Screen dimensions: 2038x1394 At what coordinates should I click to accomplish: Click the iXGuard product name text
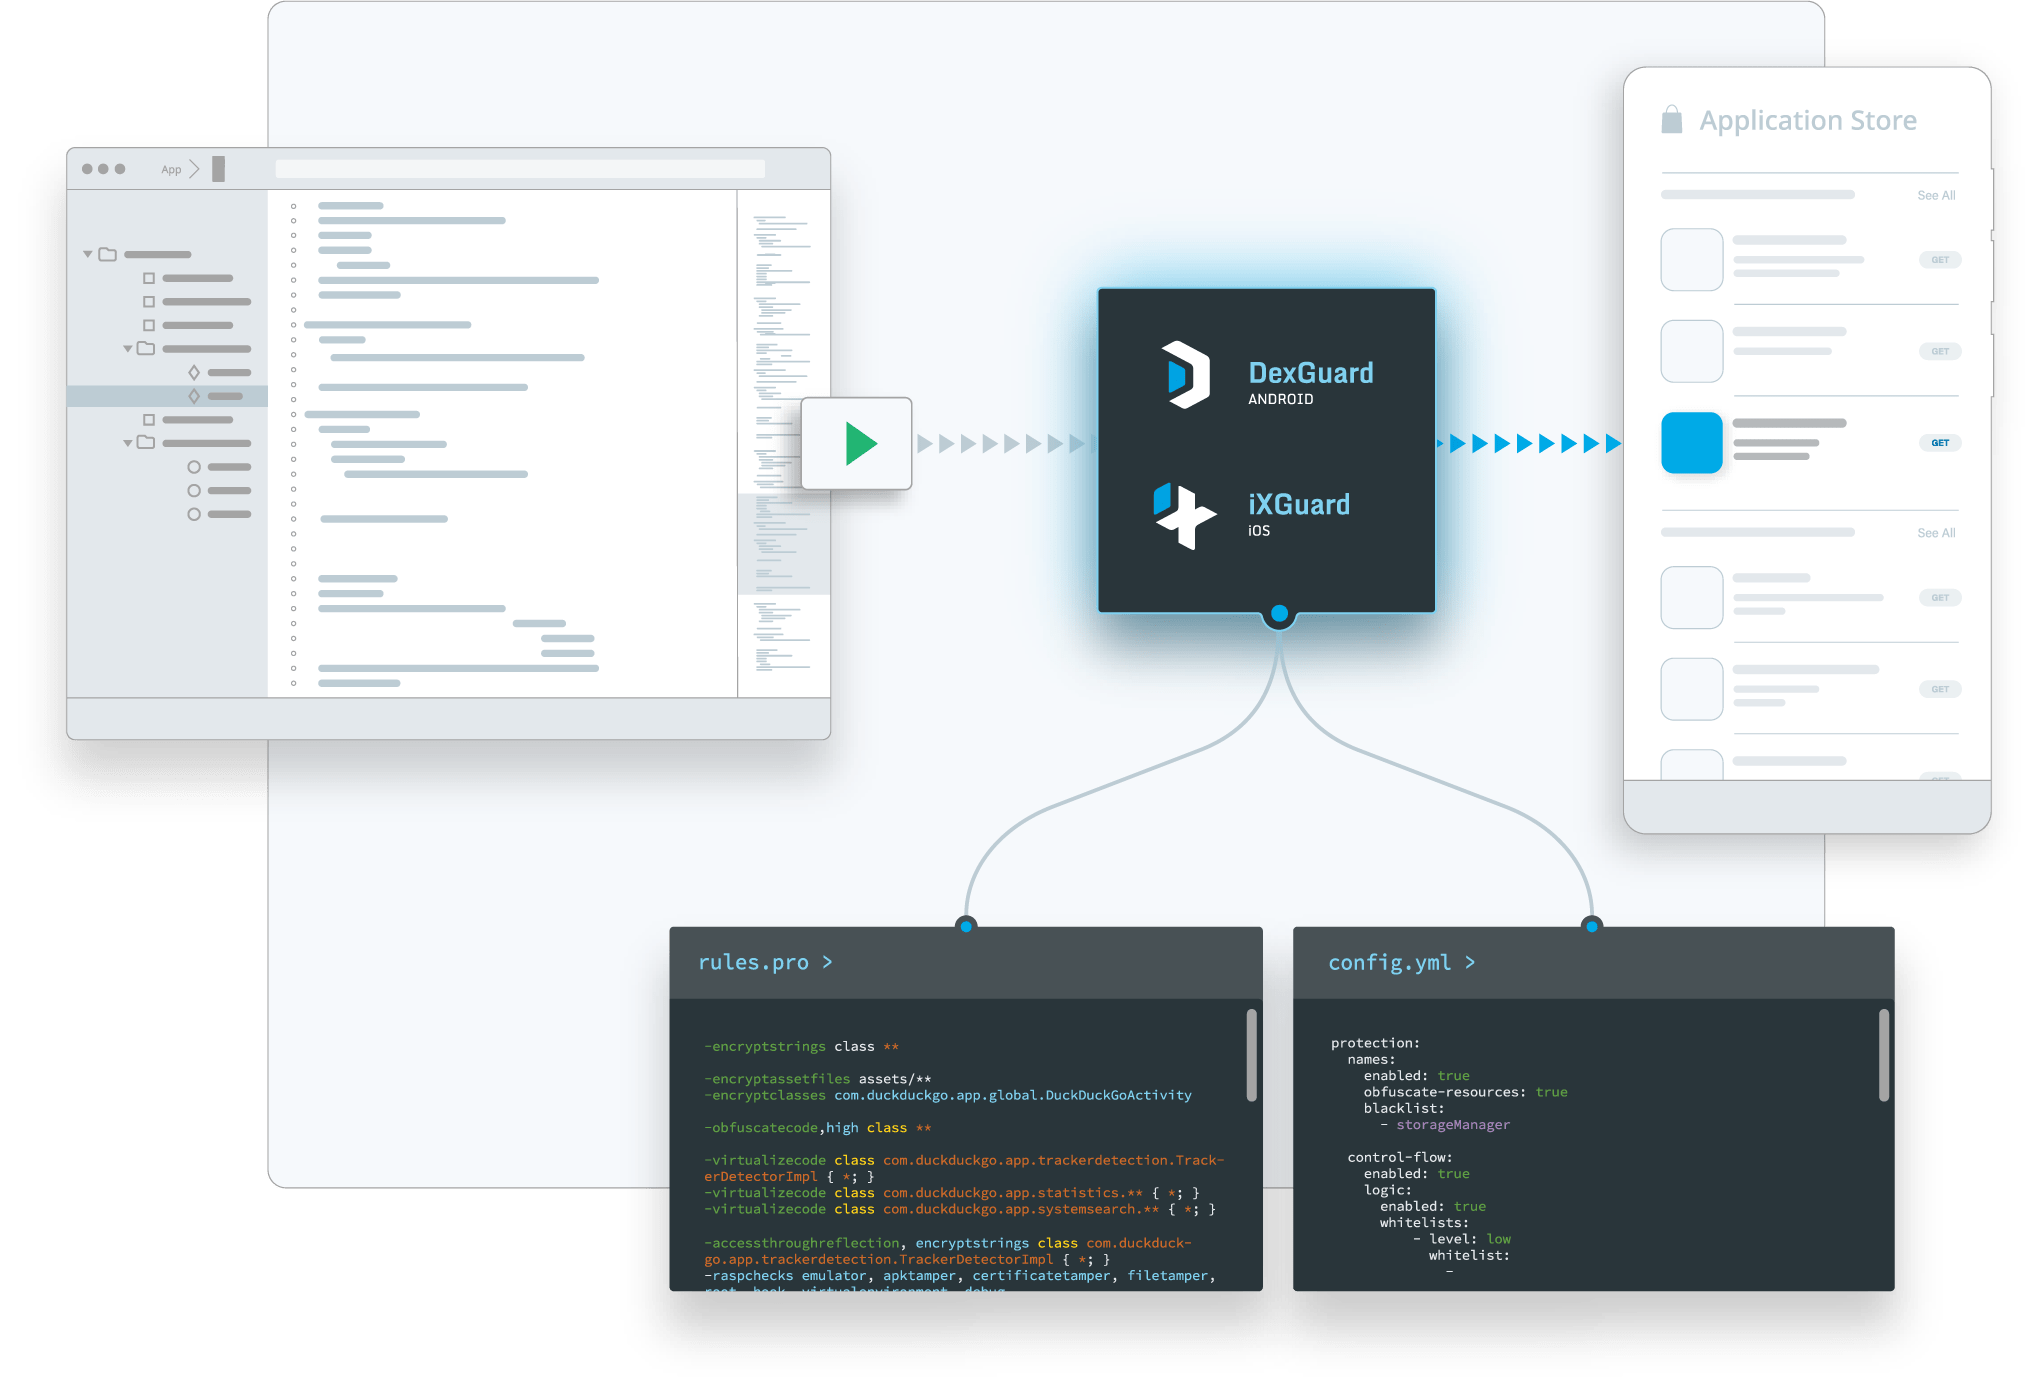1298,505
